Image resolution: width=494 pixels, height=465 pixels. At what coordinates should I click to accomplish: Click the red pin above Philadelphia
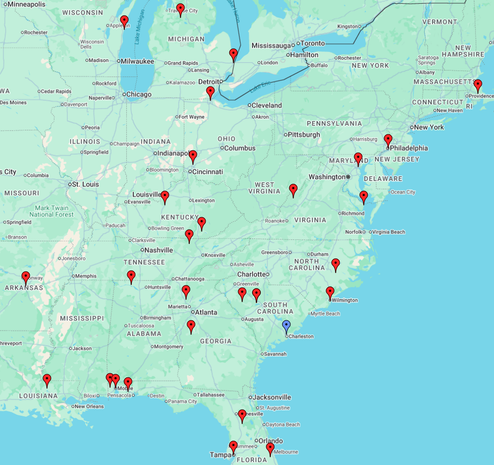(388, 141)
